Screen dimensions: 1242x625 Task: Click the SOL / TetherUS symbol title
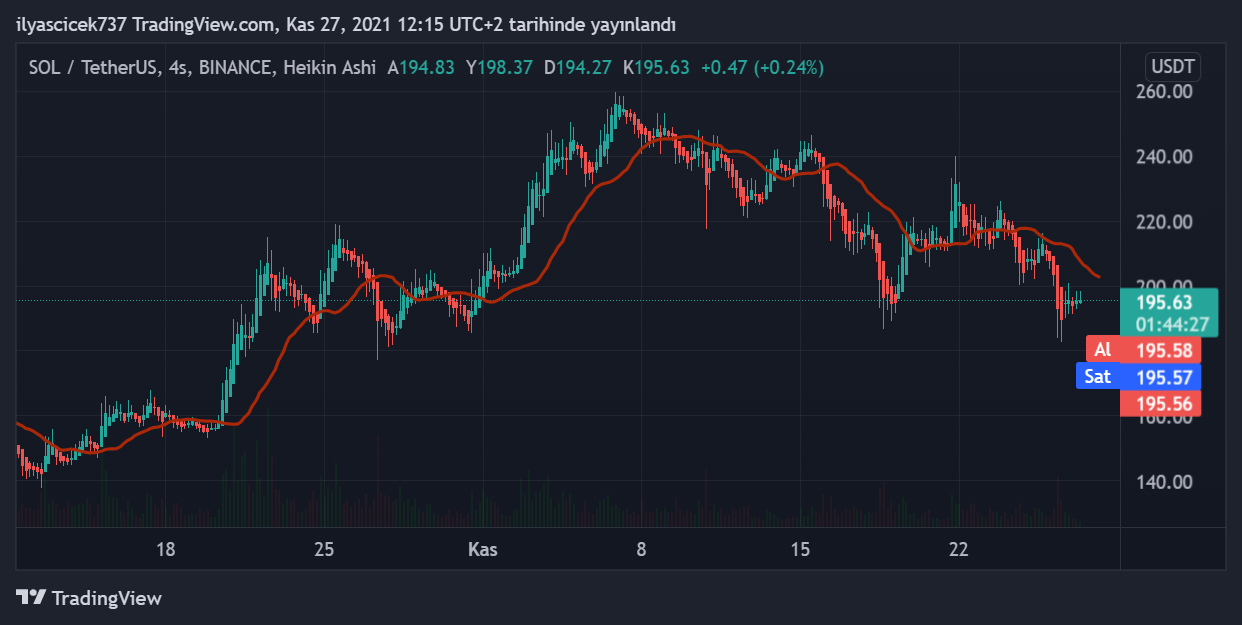coord(92,68)
